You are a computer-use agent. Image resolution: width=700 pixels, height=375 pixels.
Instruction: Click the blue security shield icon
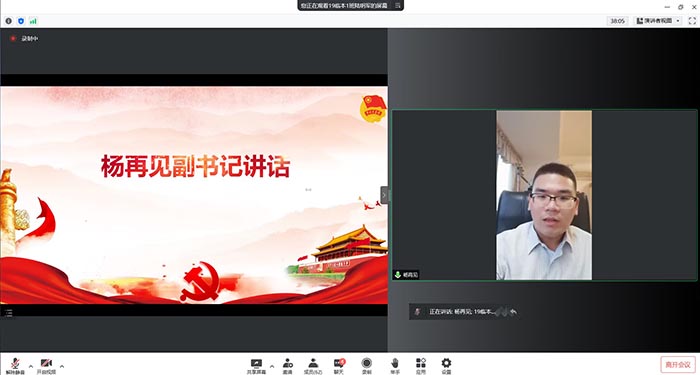(x=21, y=21)
